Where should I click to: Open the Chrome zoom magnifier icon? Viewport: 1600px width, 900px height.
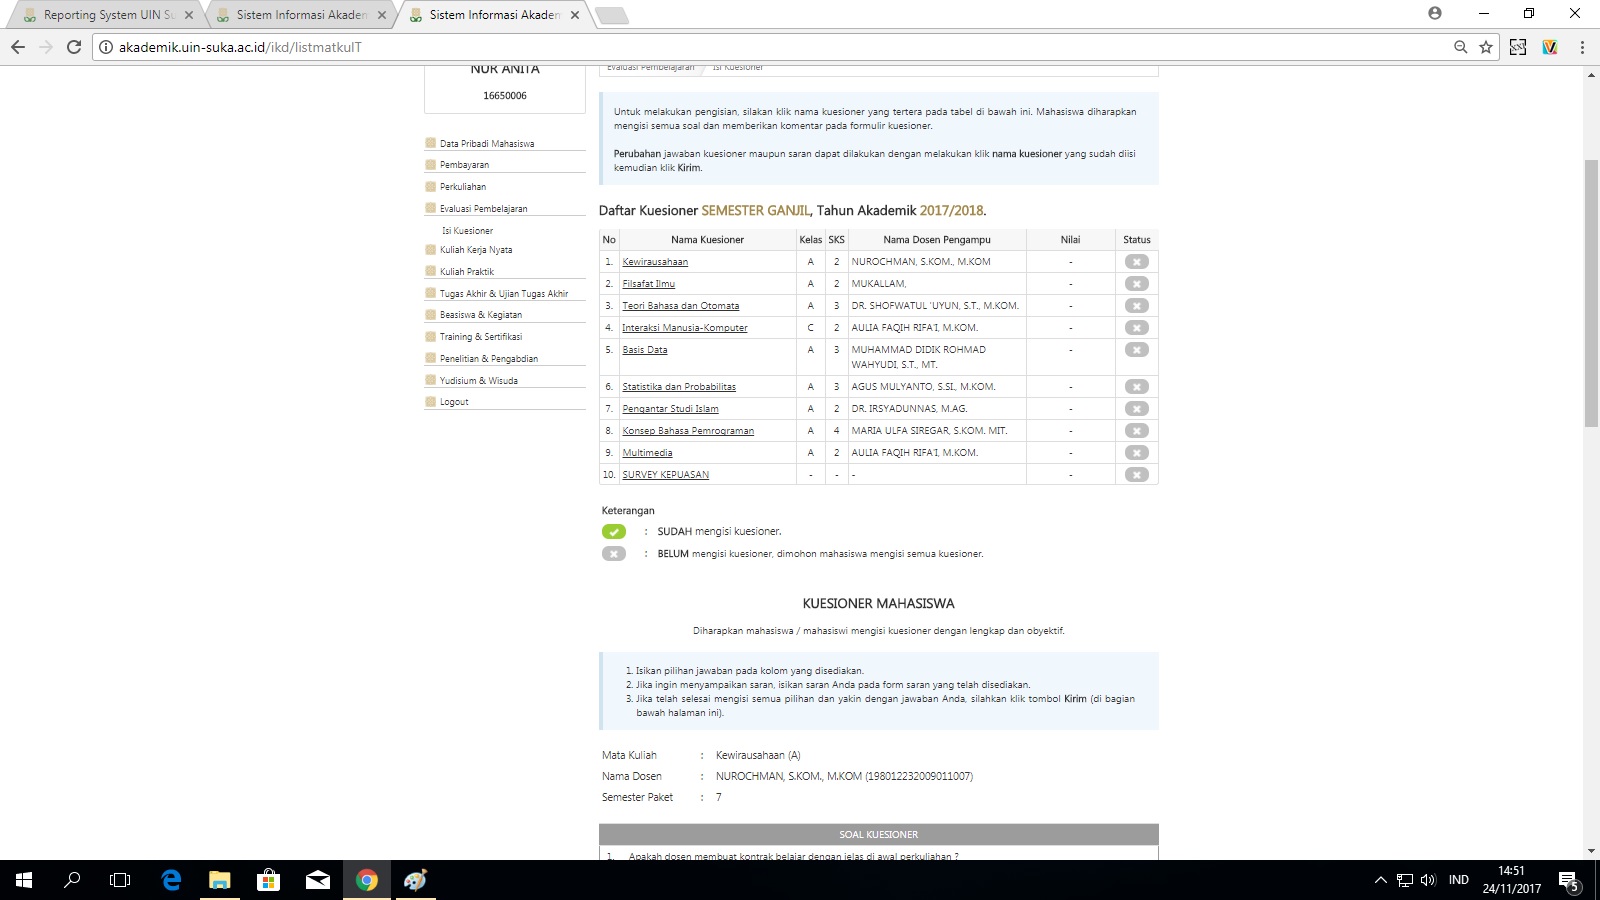1461,47
